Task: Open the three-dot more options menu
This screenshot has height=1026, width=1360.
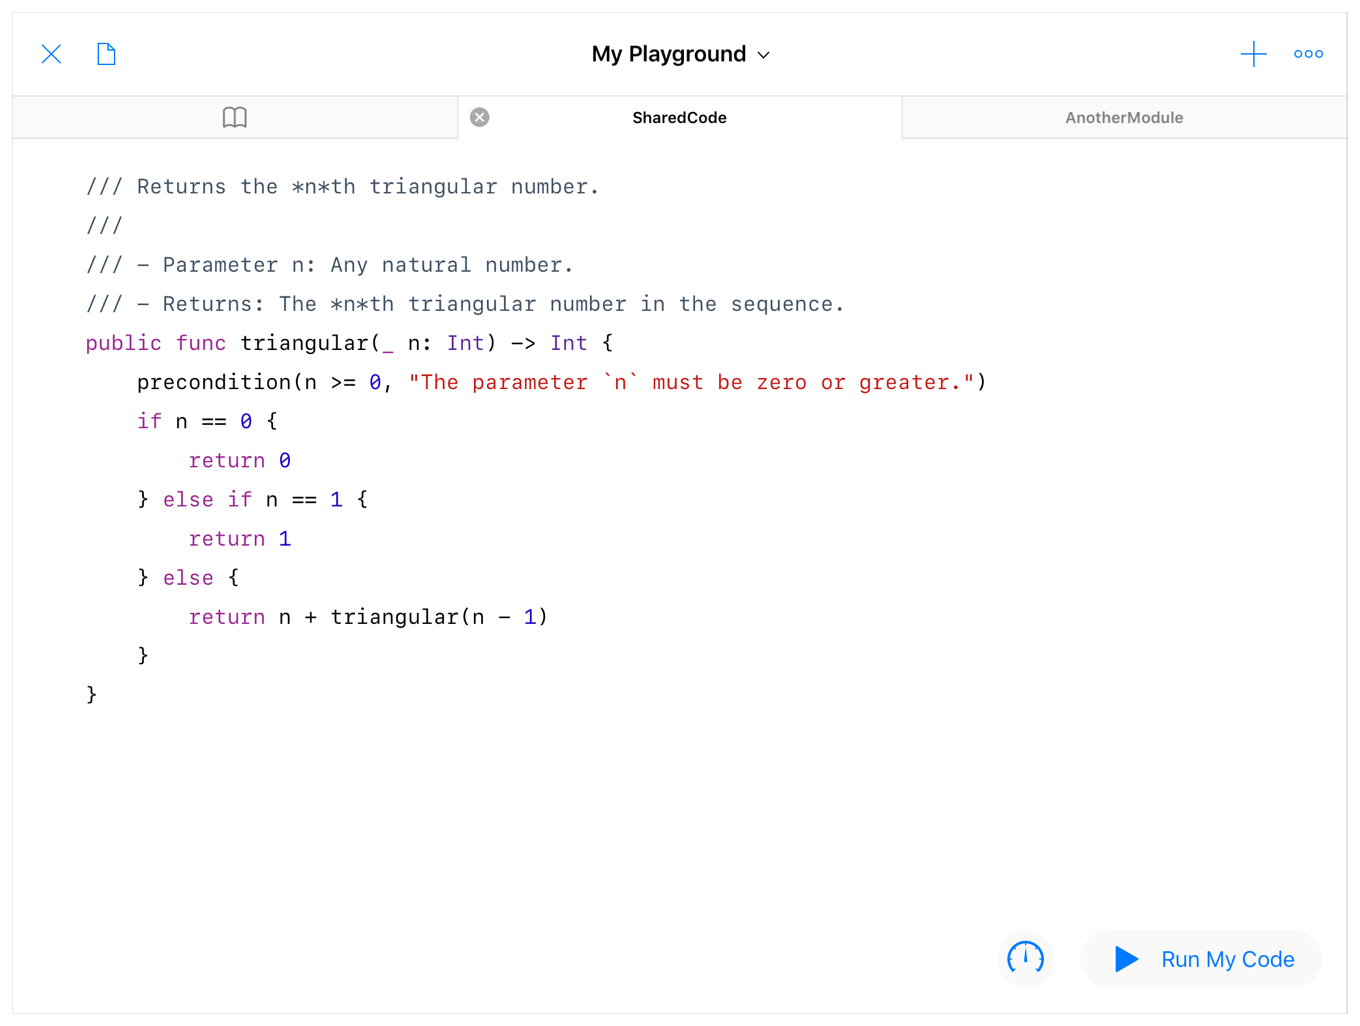Action: pyautogui.click(x=1308, y=54)
